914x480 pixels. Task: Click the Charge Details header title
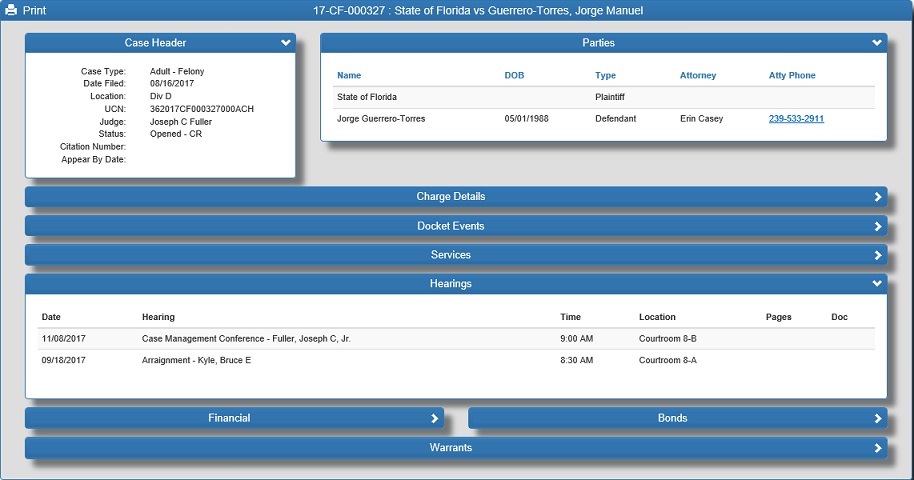coord(450,197)
